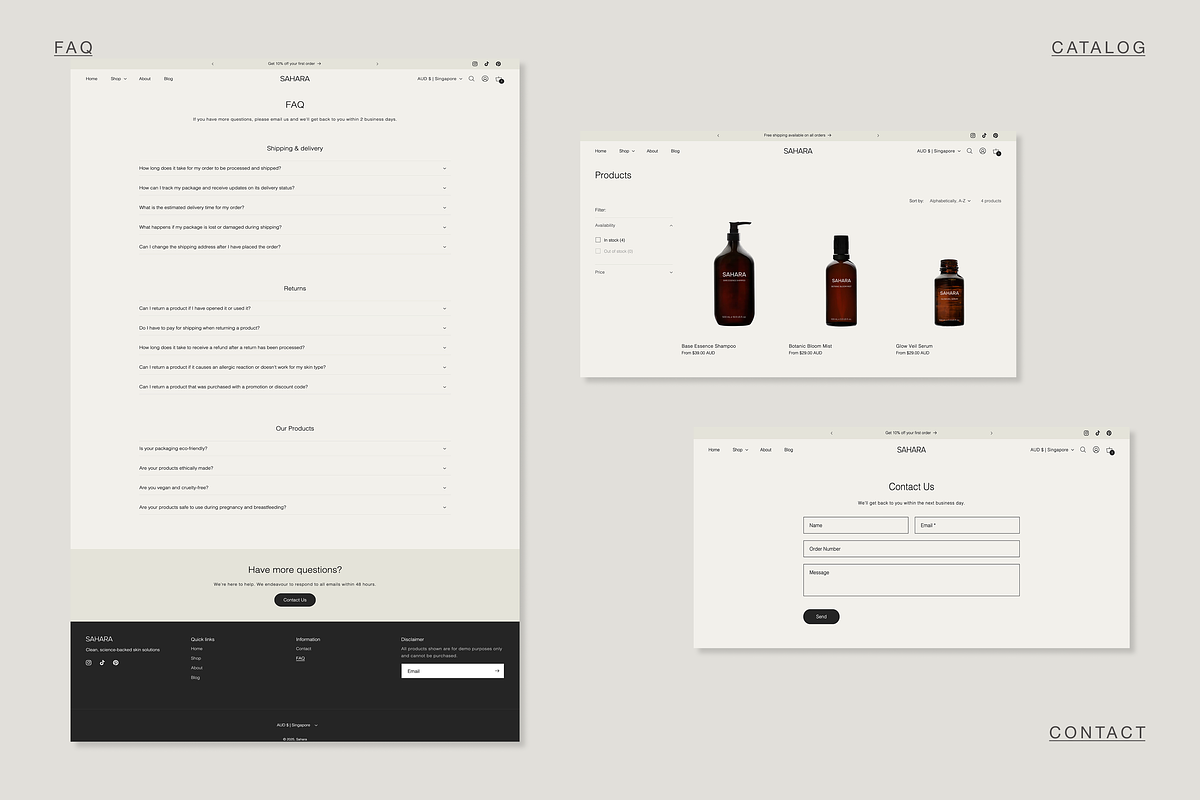Image resolution: width=1200 pixels, height=800 pixels.
Task: Click the Send button on contact form
Action: coord(821,617)
